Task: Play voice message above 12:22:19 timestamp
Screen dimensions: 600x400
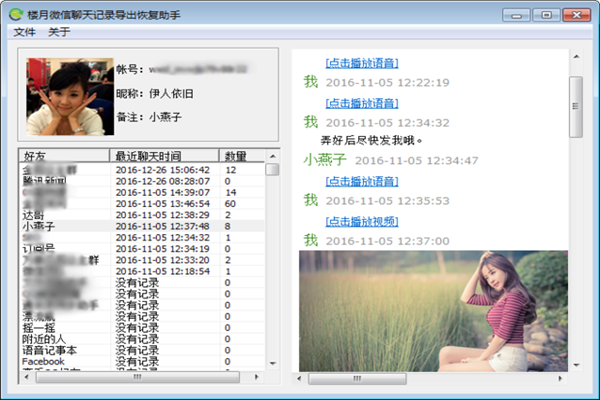Action: point(362,63)
